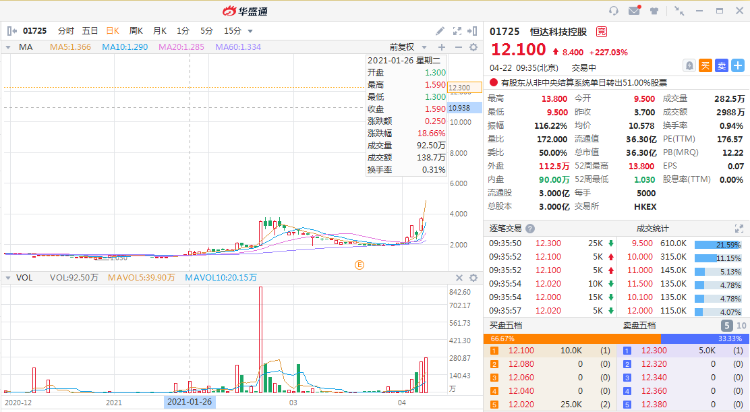Click the MA5:1.366 indicator label
The height and width of the screenshot is (412, 750).
click(x=70, y=47)
